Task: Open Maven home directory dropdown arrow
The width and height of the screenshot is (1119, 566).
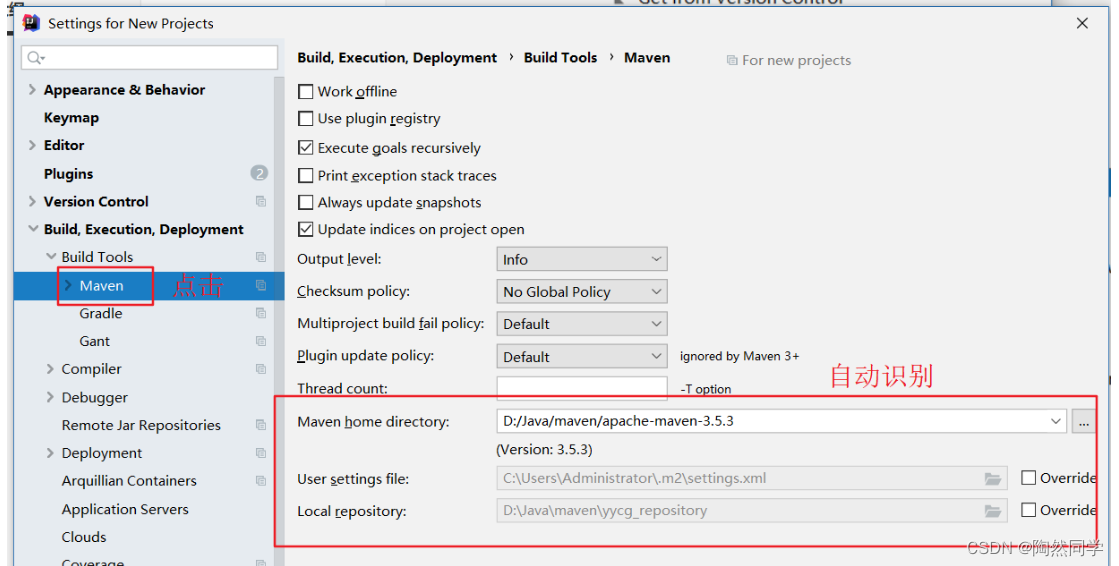Action: [1055, 421]
